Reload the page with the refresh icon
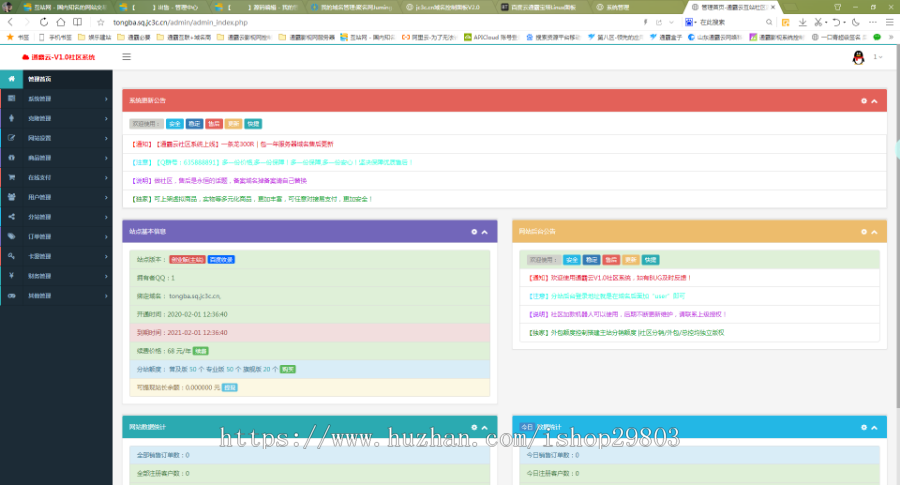The image size is (900, 485). click(44, 22)
